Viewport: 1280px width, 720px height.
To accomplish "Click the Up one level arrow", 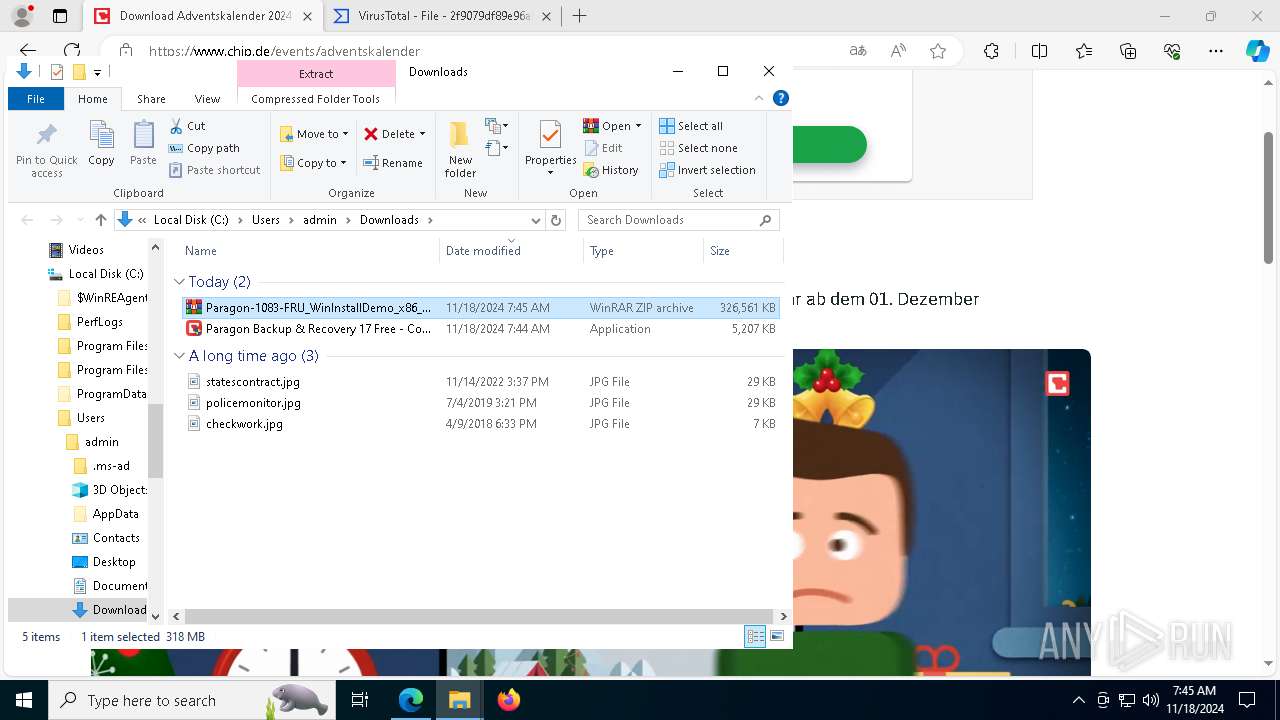I will [x=100, y=220].
